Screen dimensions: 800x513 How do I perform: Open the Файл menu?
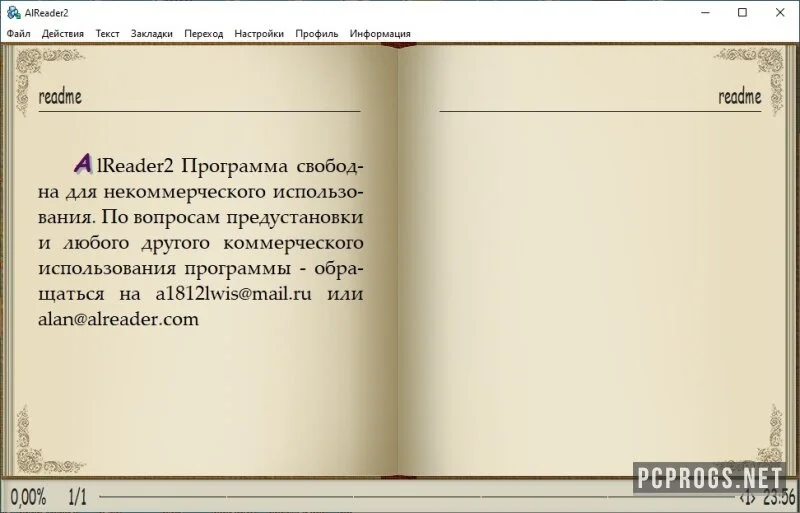click(x=18, y=34)
